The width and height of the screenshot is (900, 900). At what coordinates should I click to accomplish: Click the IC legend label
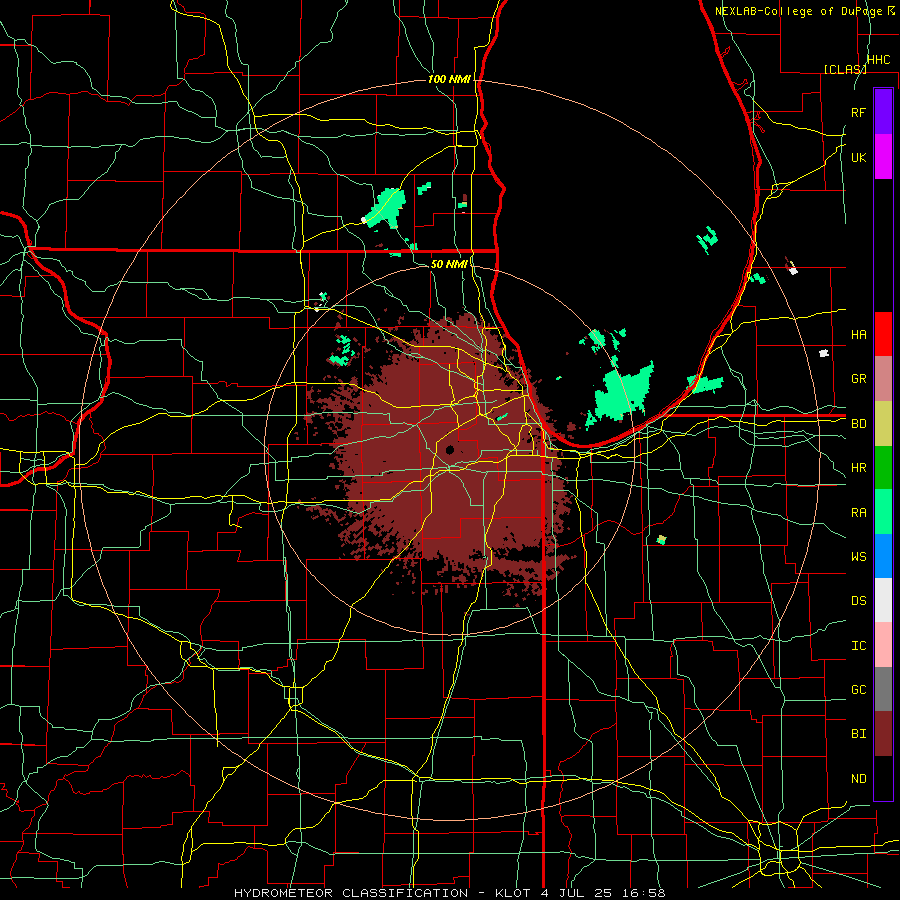[x=858, y=646]
